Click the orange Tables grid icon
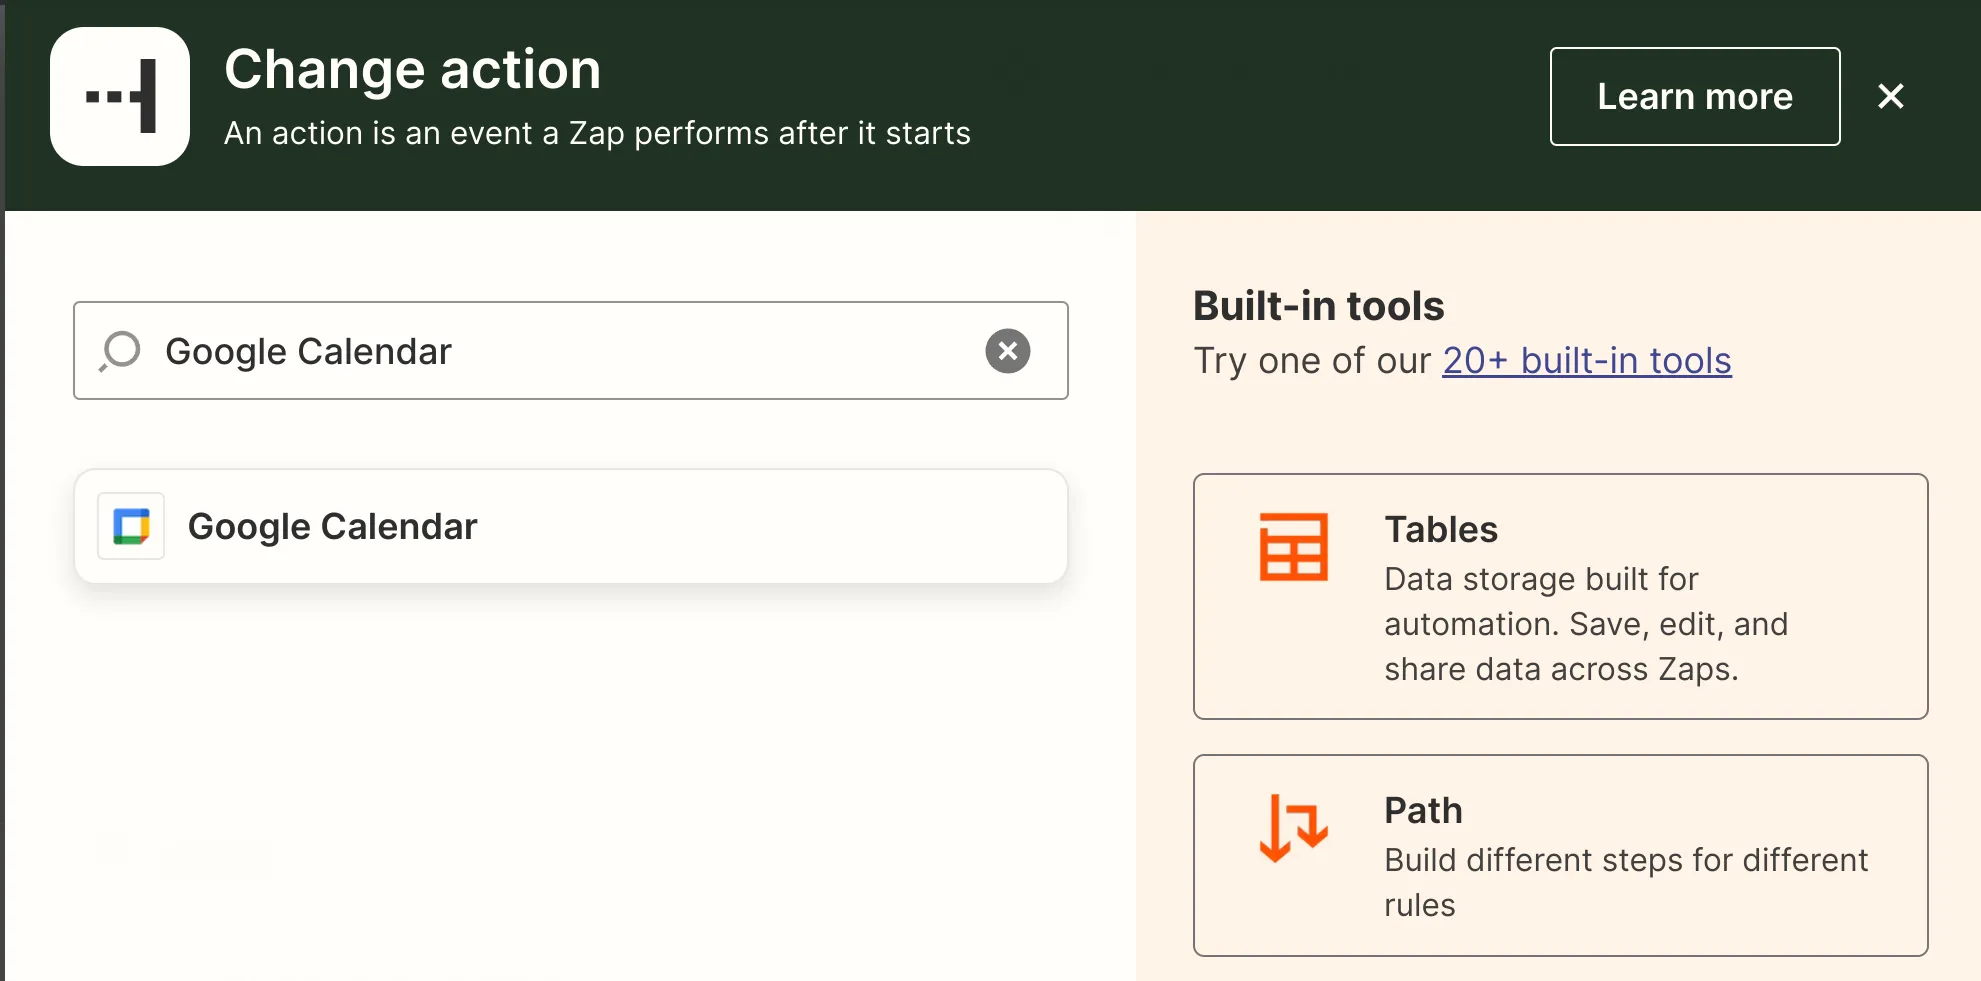 click(1293, 546)
